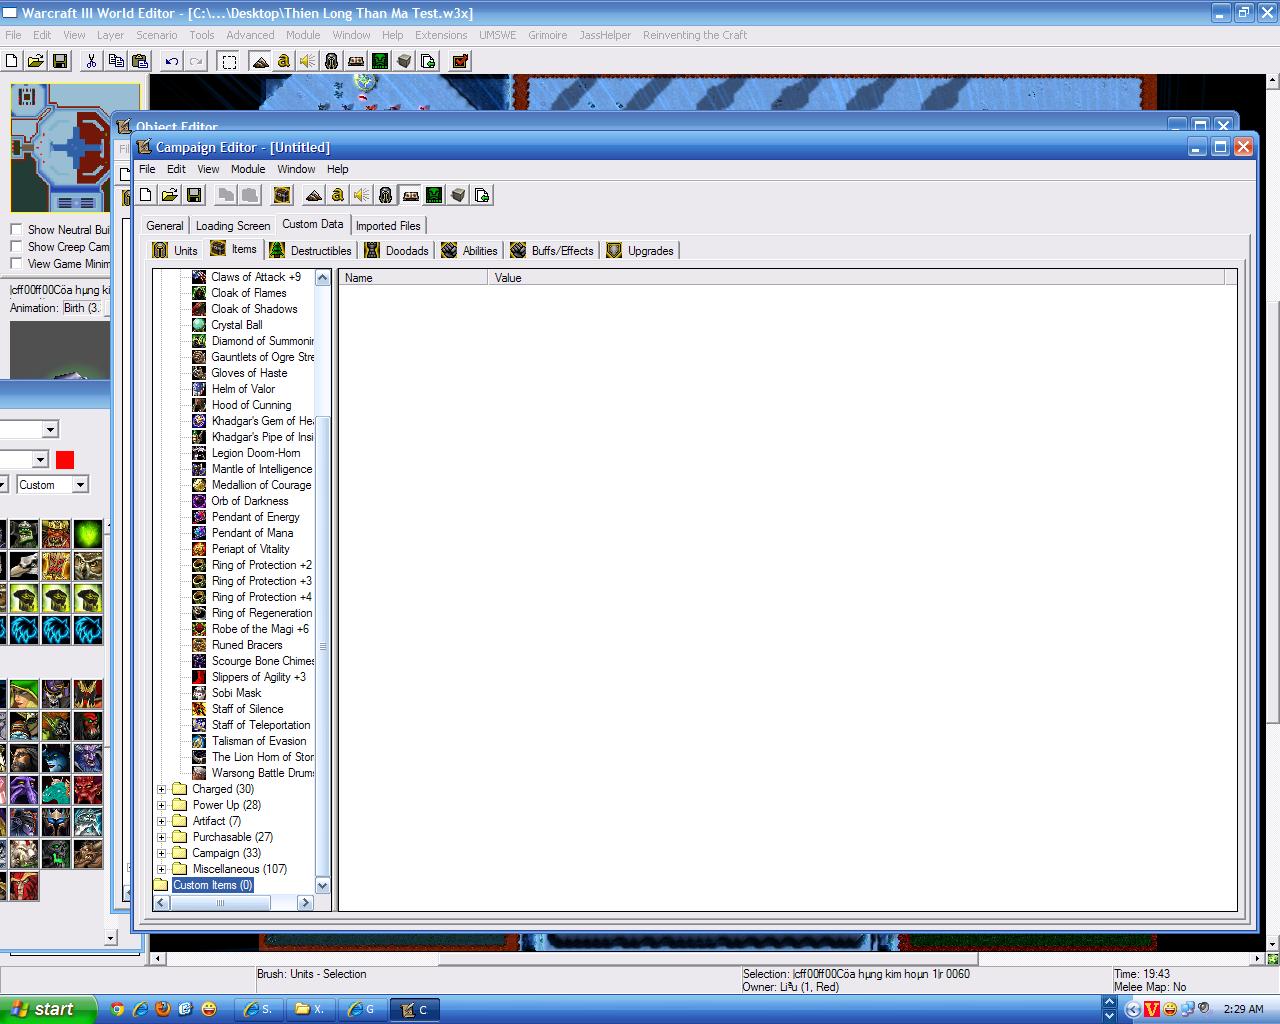Viewport: 1280px width, 1024px height.
Task: Expand the Artifact (7) folder
Action: click(x=162, y=821)
